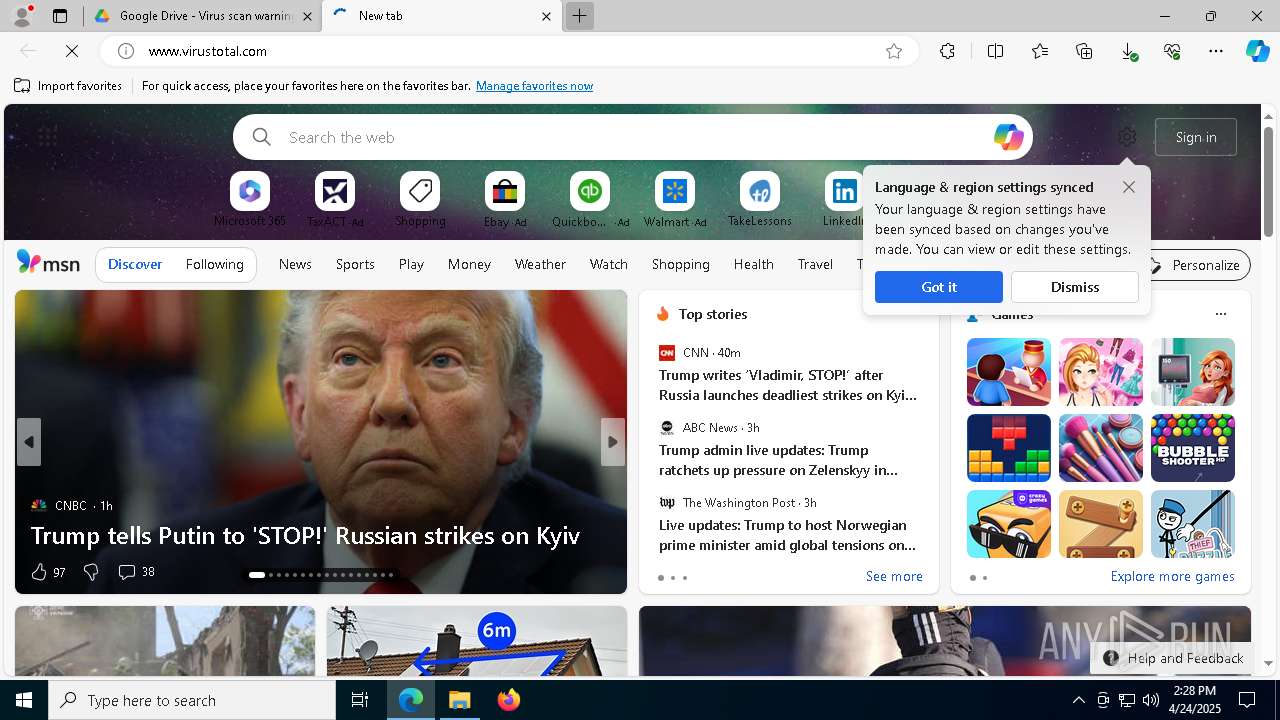This screenshot has width=1280, height=720.
Task: Stop loading the page
Action: pos(73,51)
